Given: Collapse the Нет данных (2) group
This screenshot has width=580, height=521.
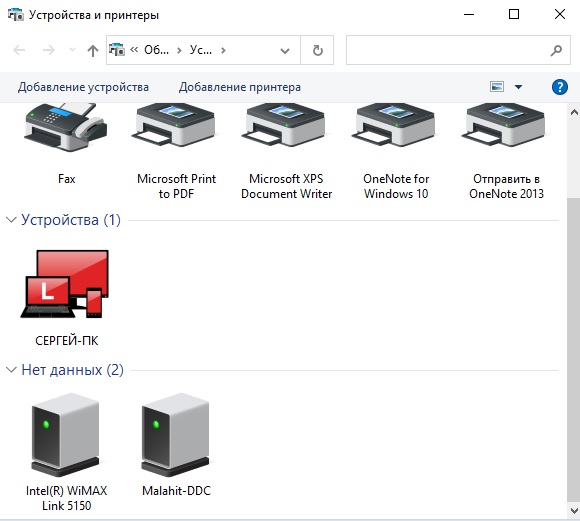Looking at the screenshot, I should (x=11, y=370).
